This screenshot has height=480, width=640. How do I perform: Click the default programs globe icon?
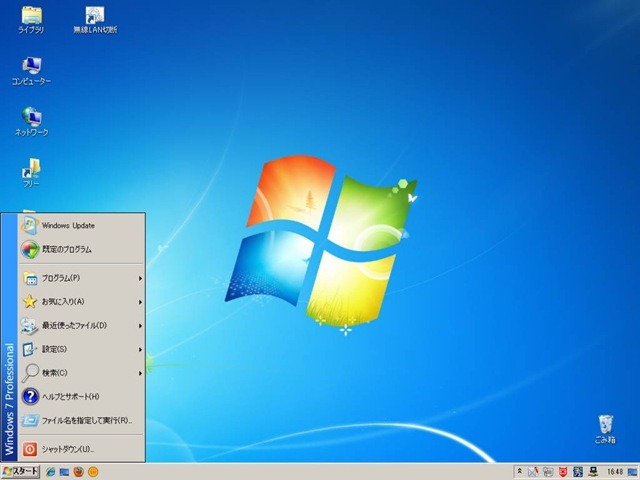[30, 249]
